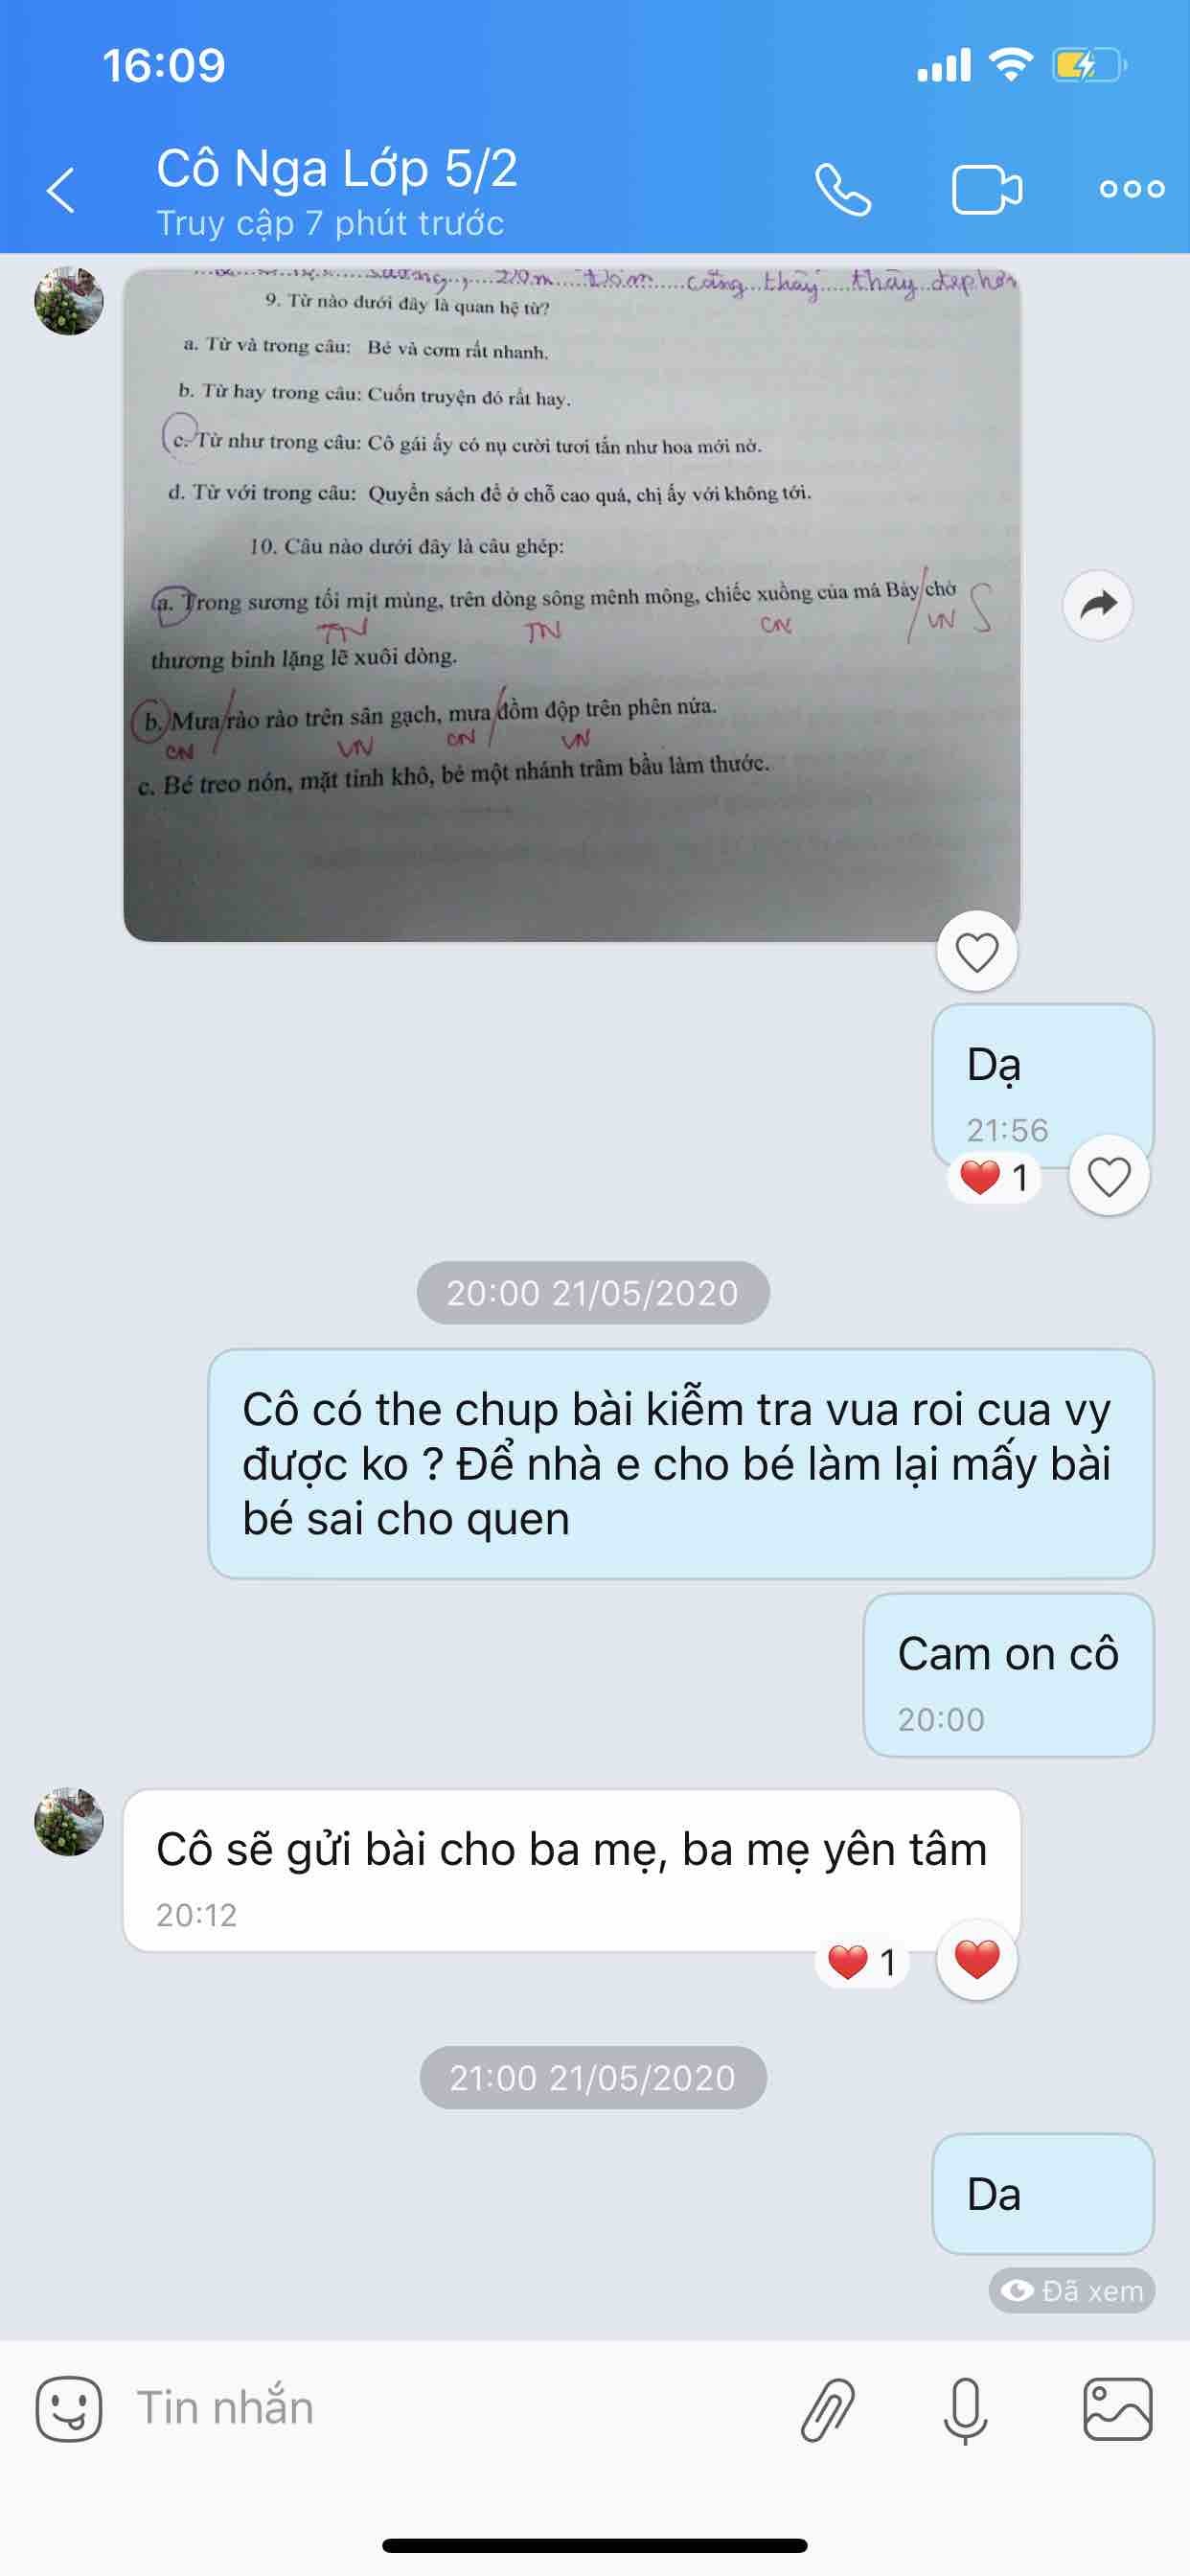1190x2576 pixels.
Task: Open the worksheet photo in full view
Action: [x=572, y=605]
